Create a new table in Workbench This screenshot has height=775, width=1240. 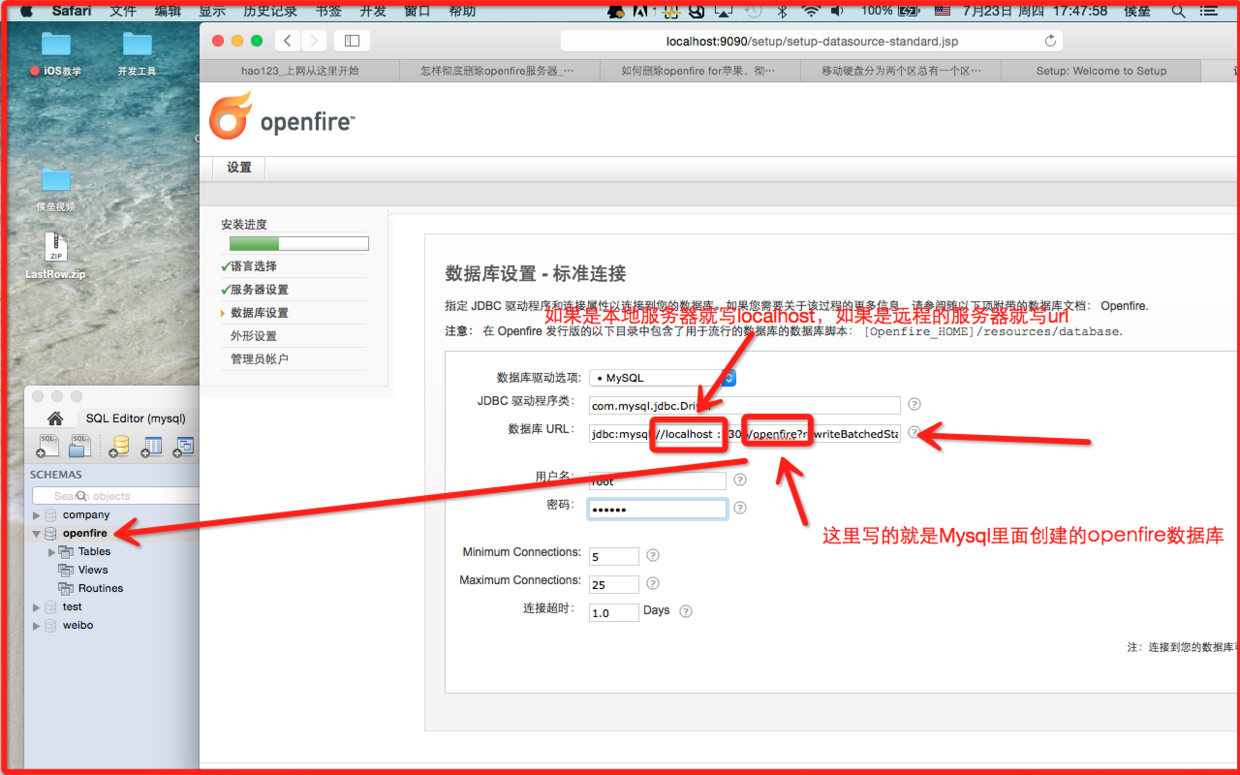(x=151, y=446)
